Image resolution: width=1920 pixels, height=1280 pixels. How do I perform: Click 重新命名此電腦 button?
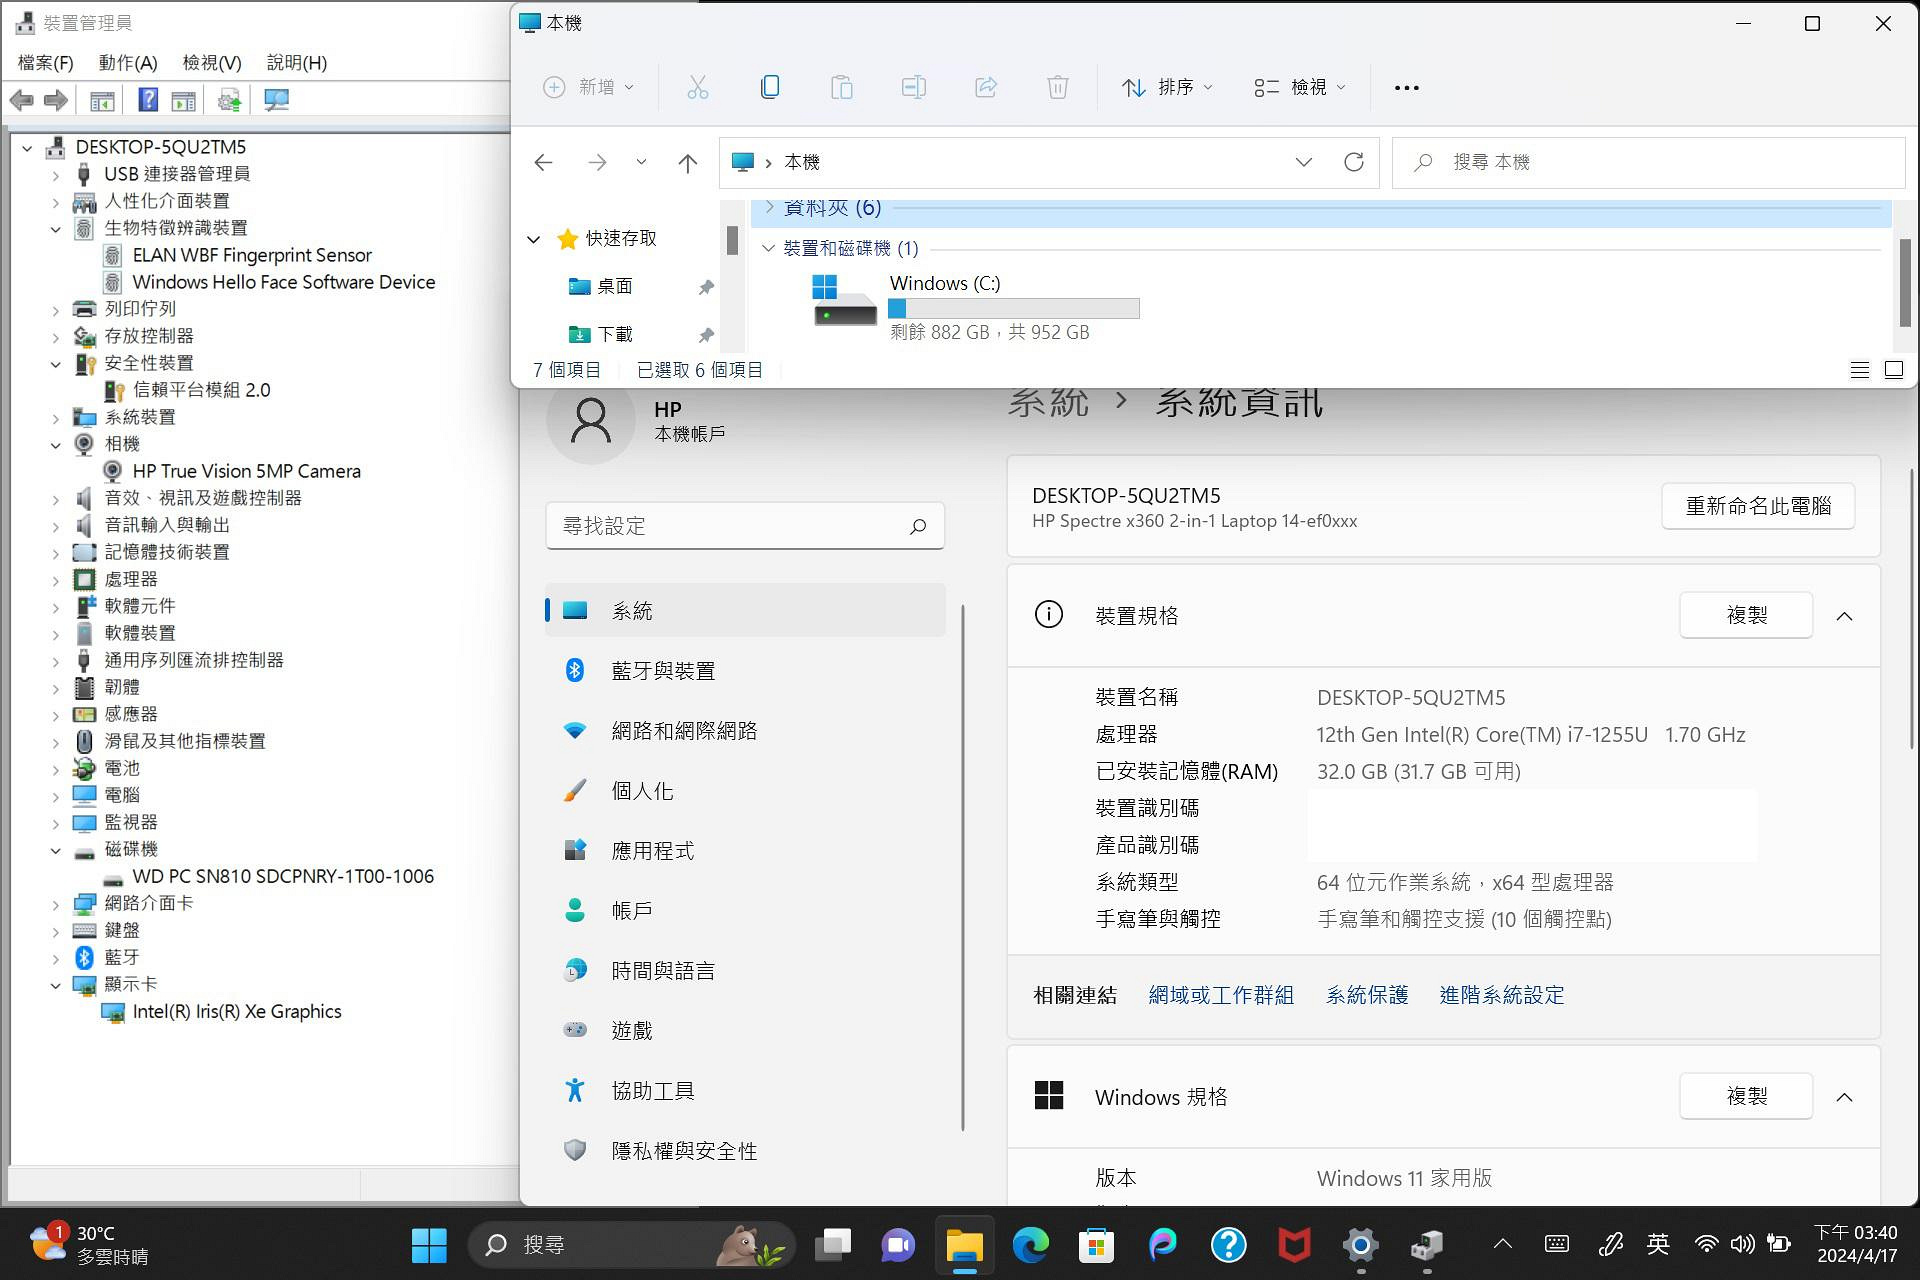click(1758, 506)
